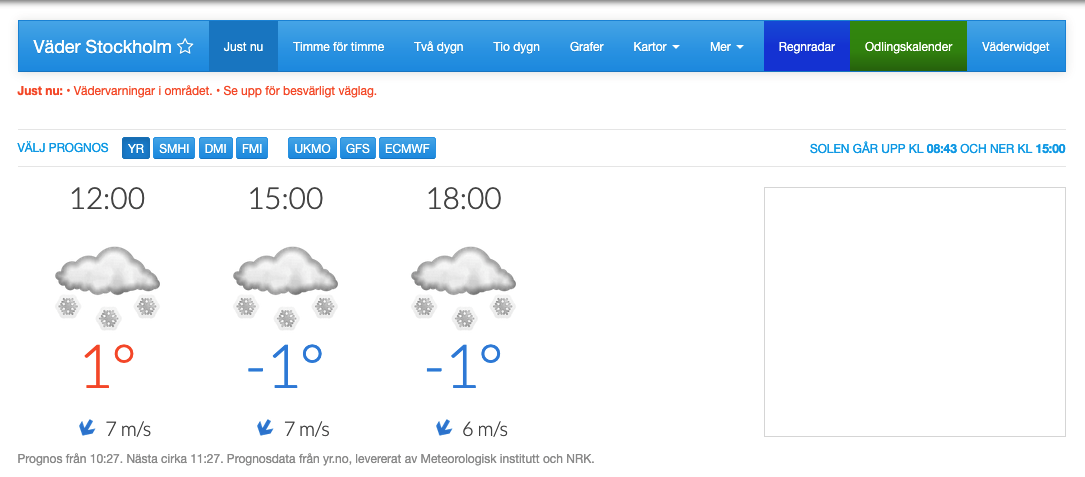Click the empty advertisement box

point(914,311)
